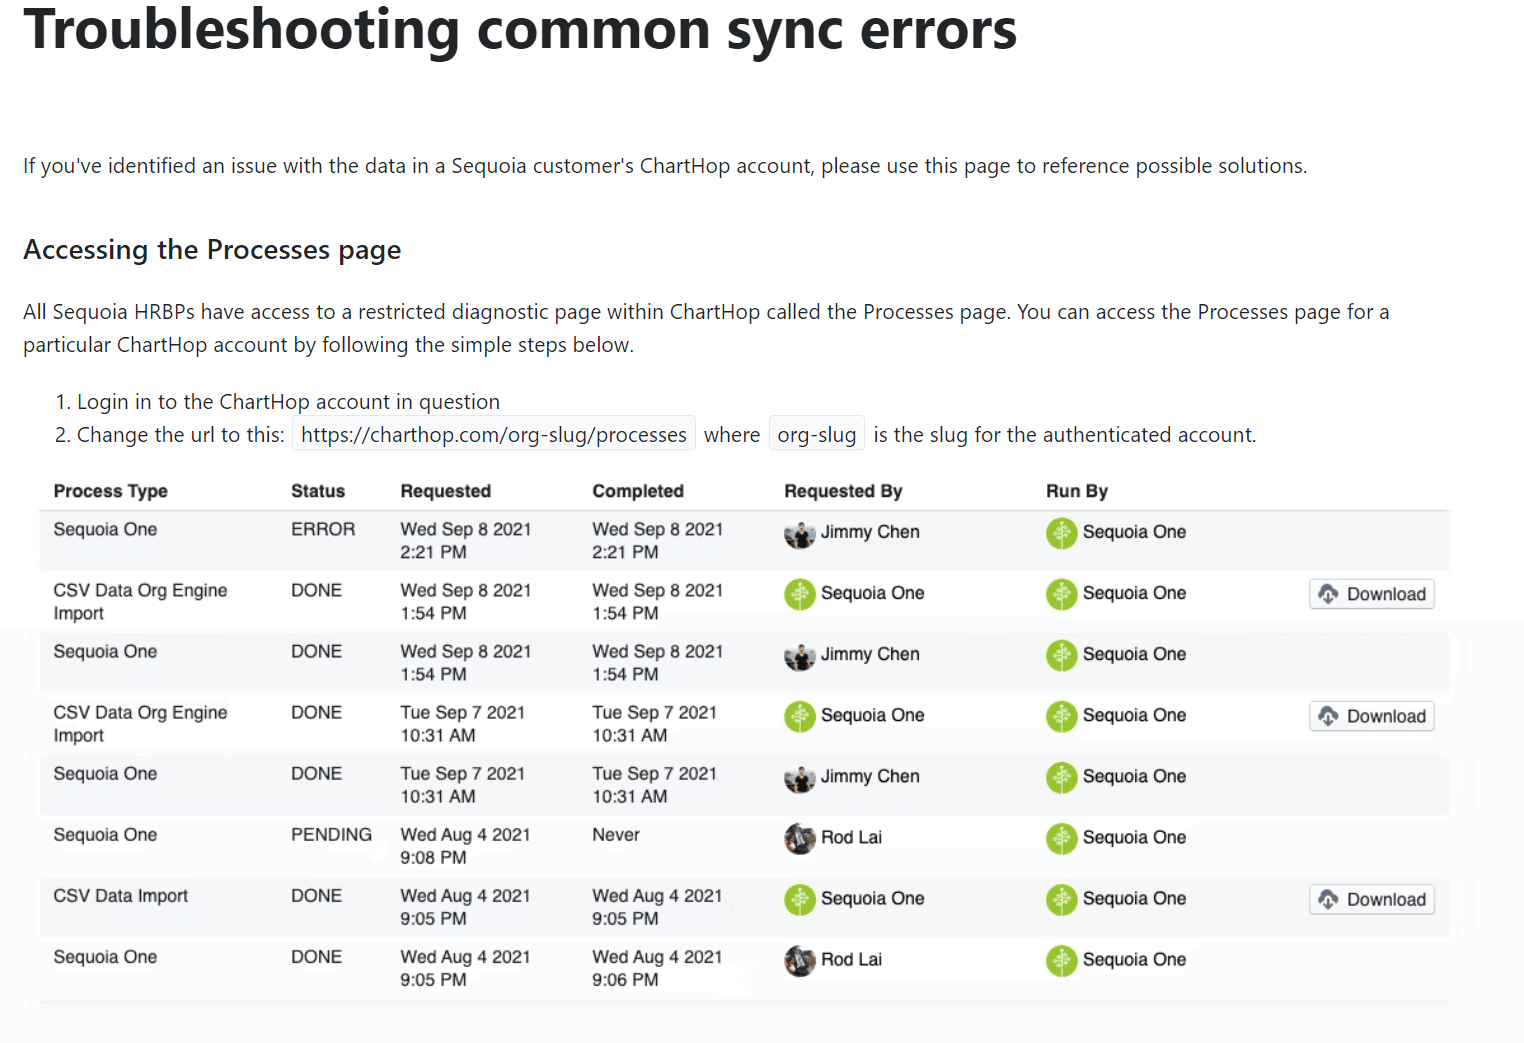Click the Status column header

click(x=318, y=491)
